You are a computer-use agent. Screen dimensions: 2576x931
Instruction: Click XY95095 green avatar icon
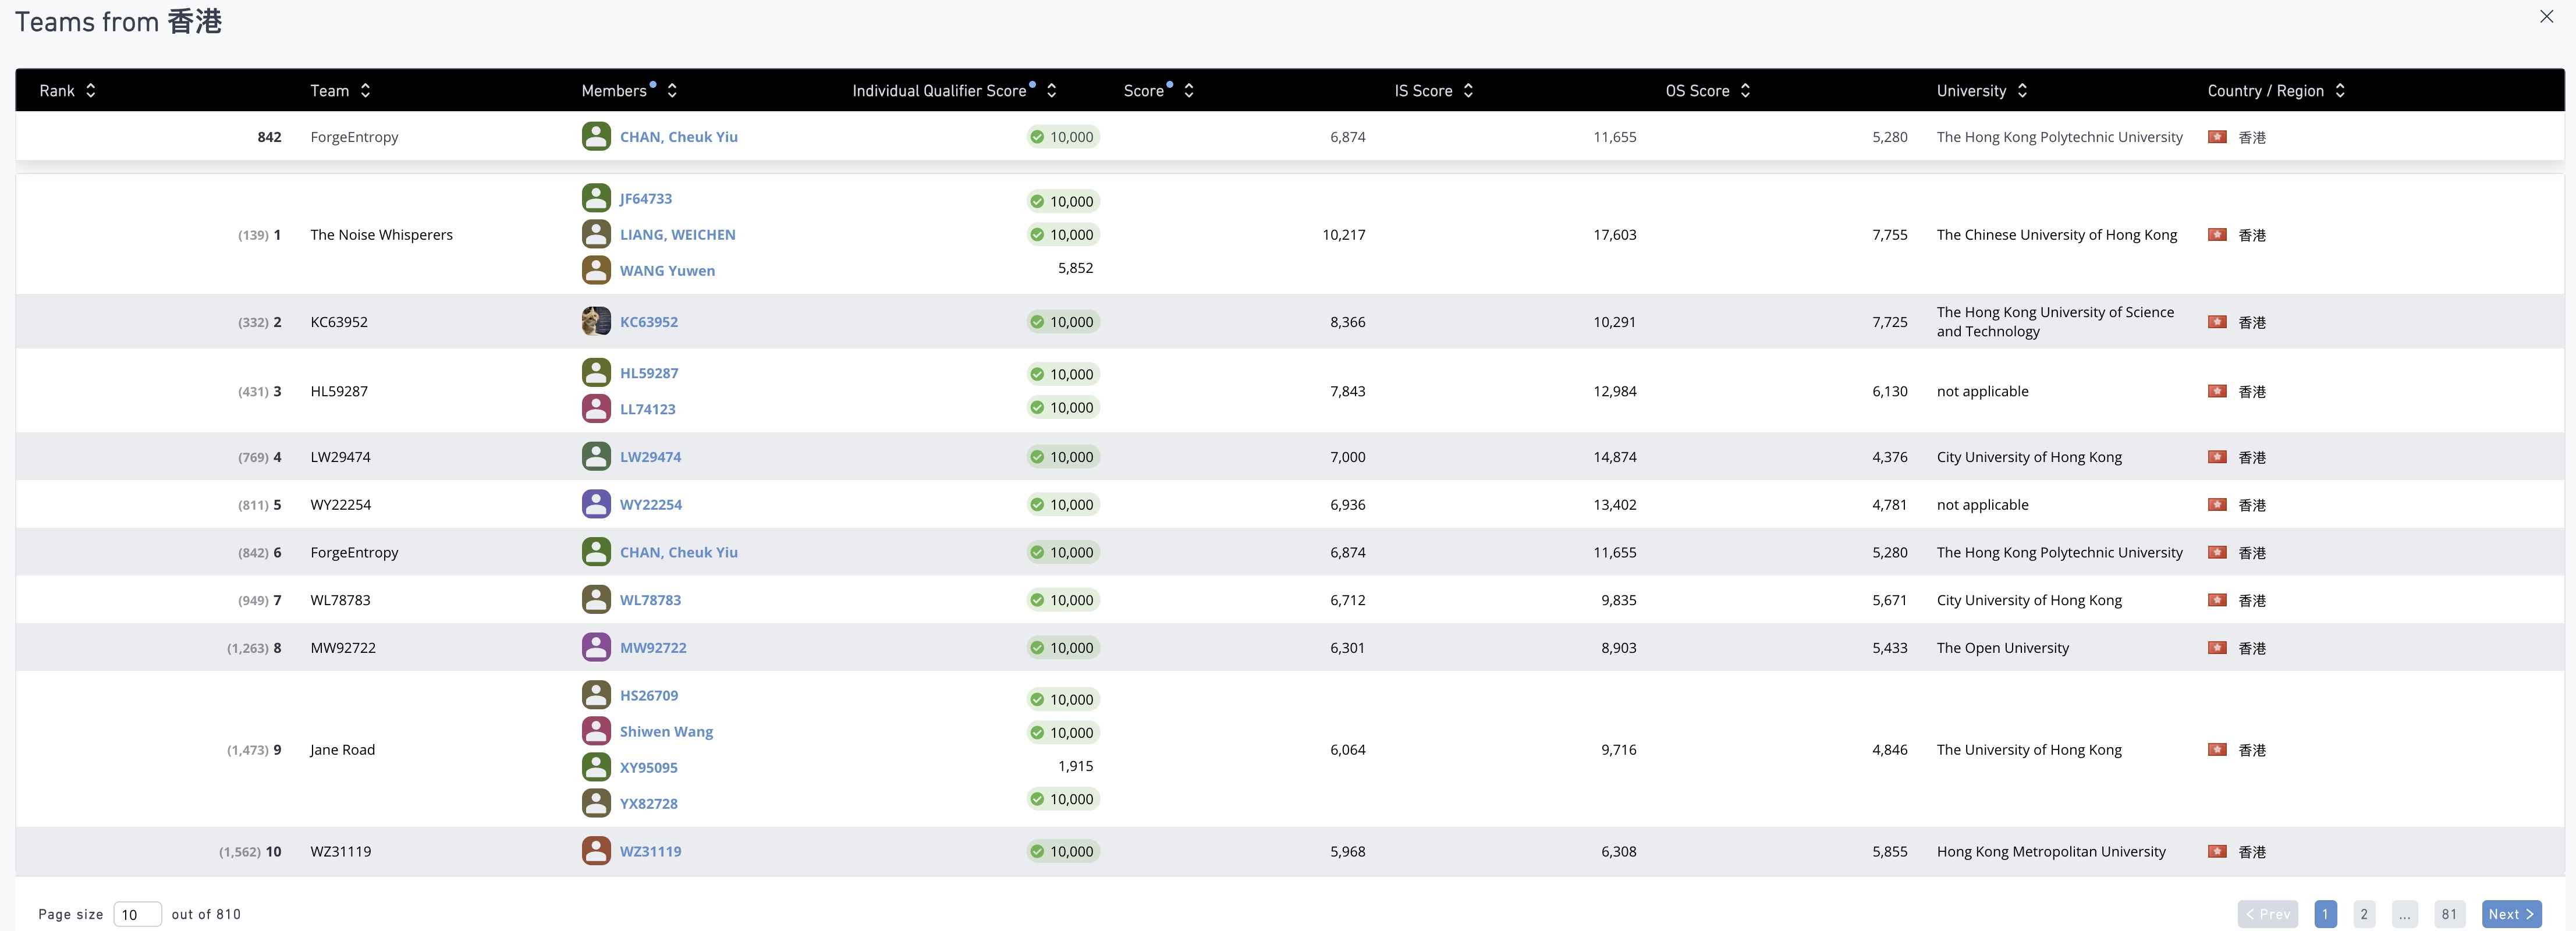click(x=596, y=766)
